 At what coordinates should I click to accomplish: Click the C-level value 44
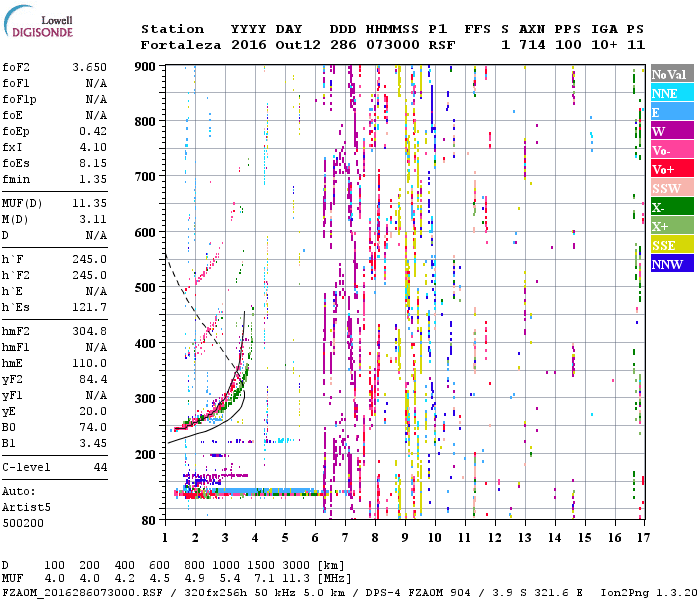pos(100,467)
